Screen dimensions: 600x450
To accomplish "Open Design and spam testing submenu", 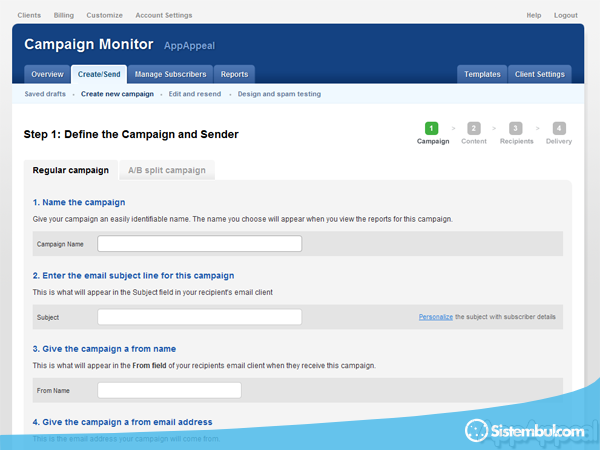I will 279,94.
